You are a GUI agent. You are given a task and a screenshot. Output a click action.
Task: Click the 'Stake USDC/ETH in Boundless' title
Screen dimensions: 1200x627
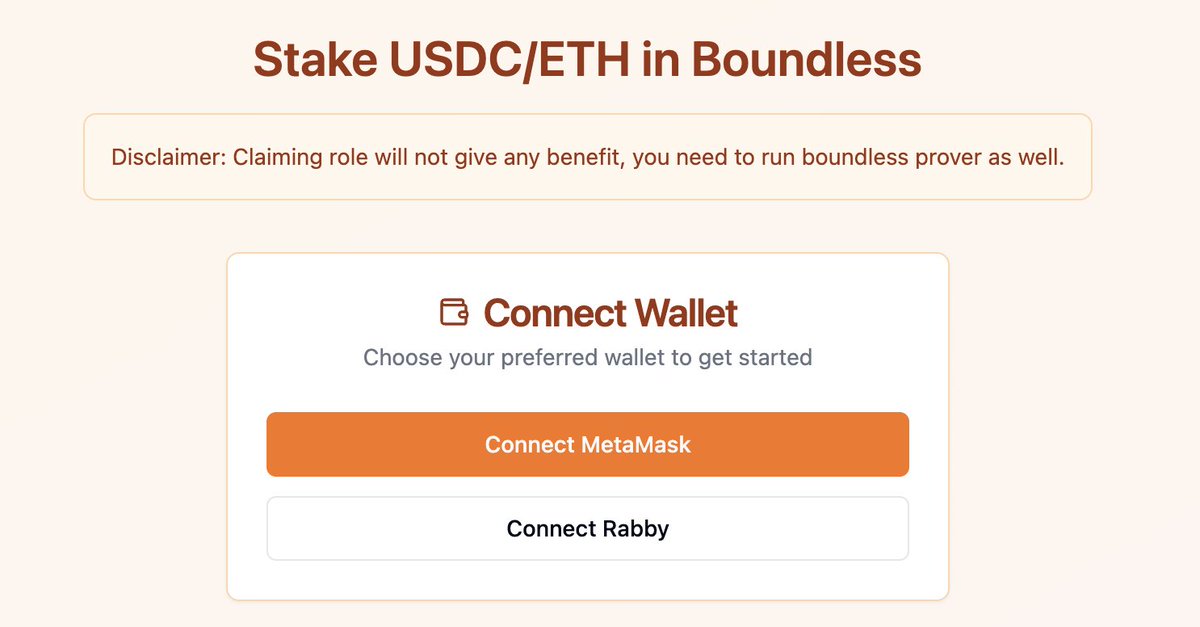click(x=587, y=59)
